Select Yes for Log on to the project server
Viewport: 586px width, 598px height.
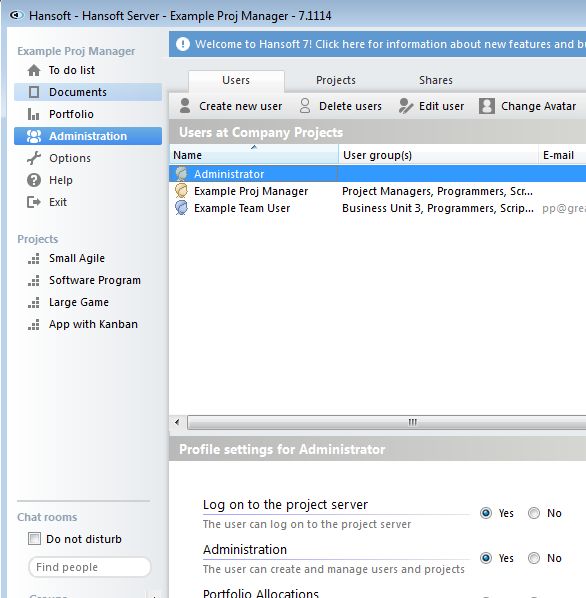tap(486, 513)
